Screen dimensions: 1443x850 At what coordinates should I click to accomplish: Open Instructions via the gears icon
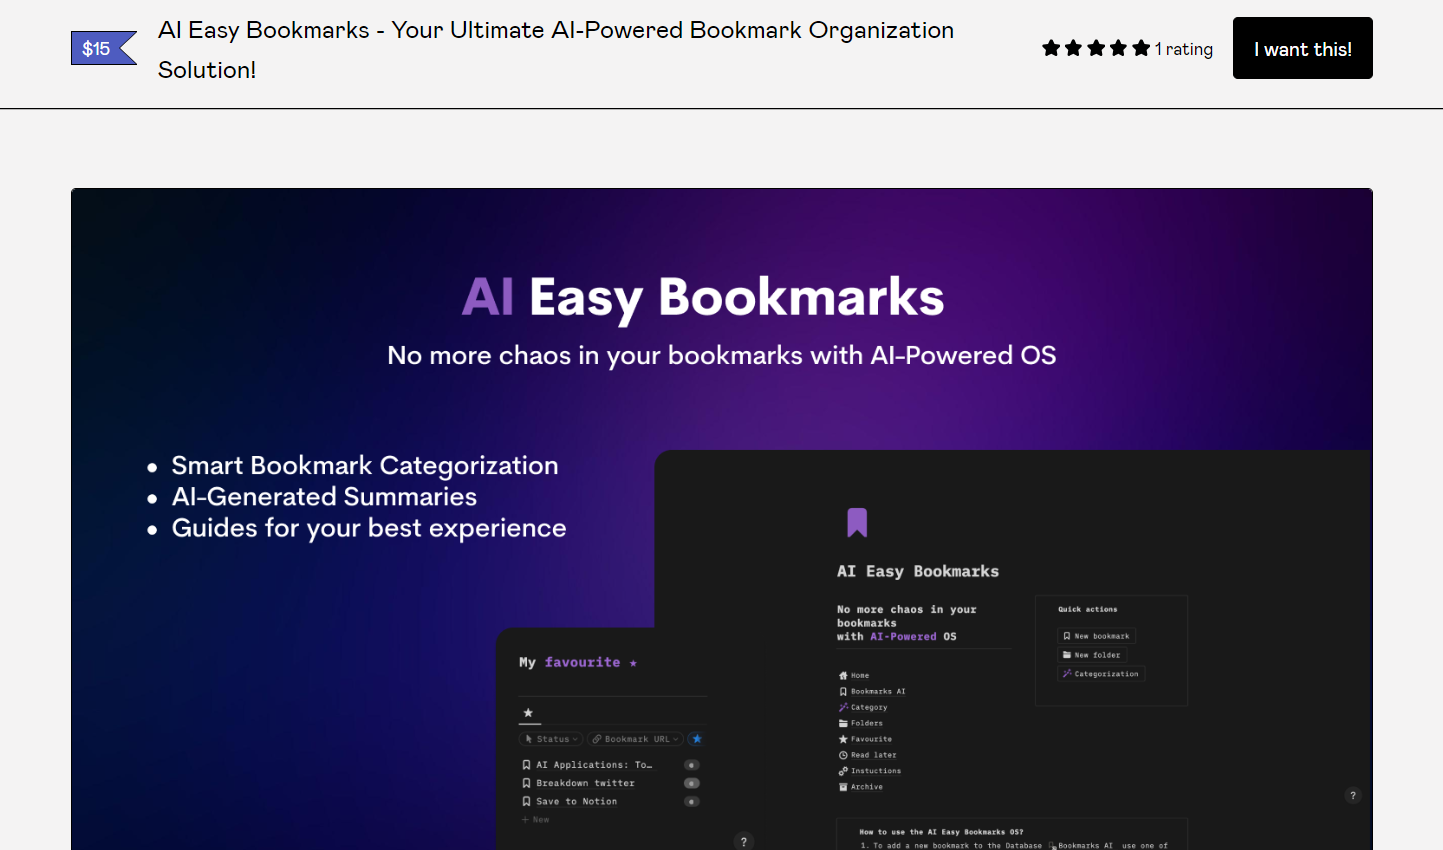[x=843, y=771]
